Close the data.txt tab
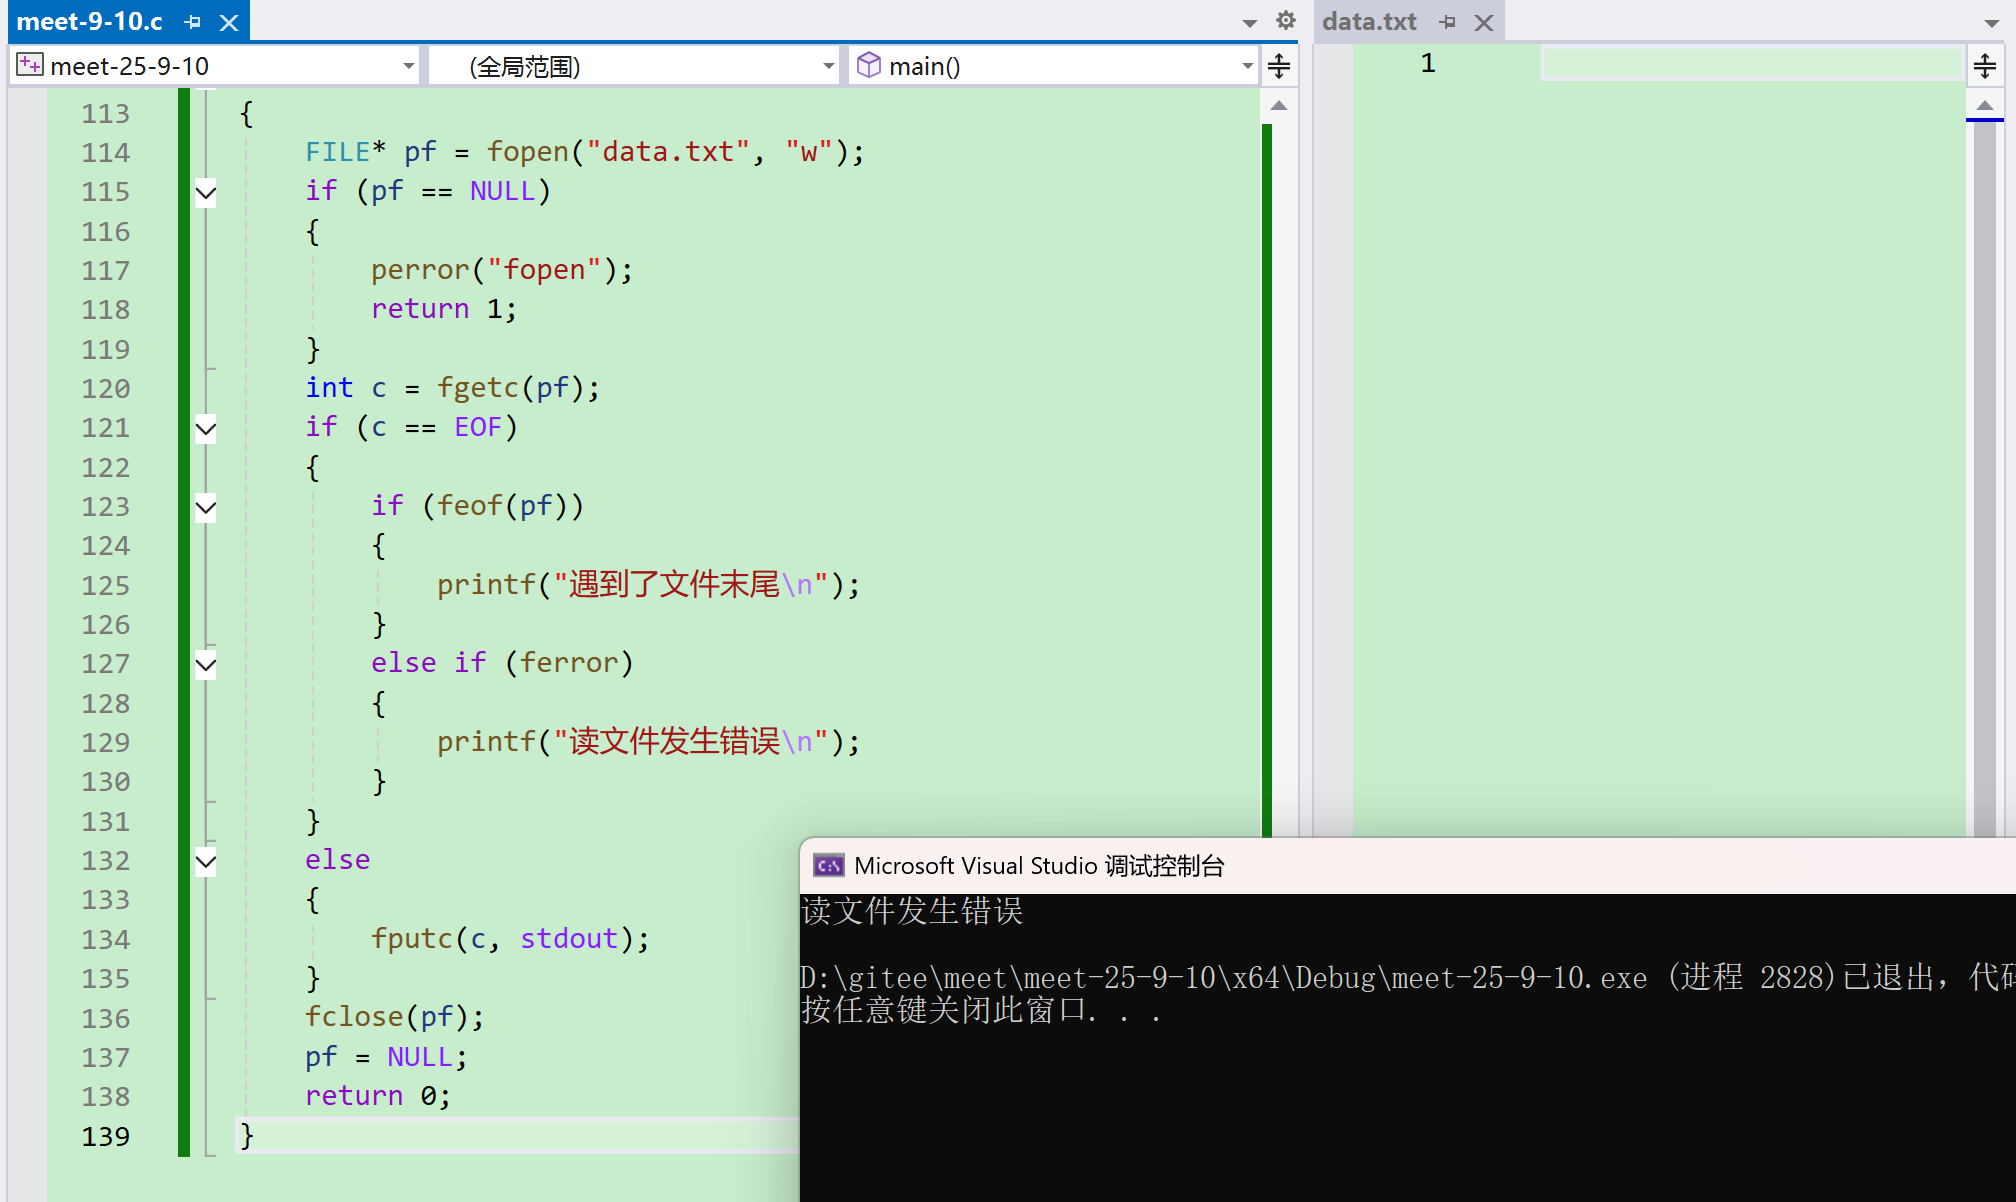2016x1202 pixels. [x=1484, y=22]
